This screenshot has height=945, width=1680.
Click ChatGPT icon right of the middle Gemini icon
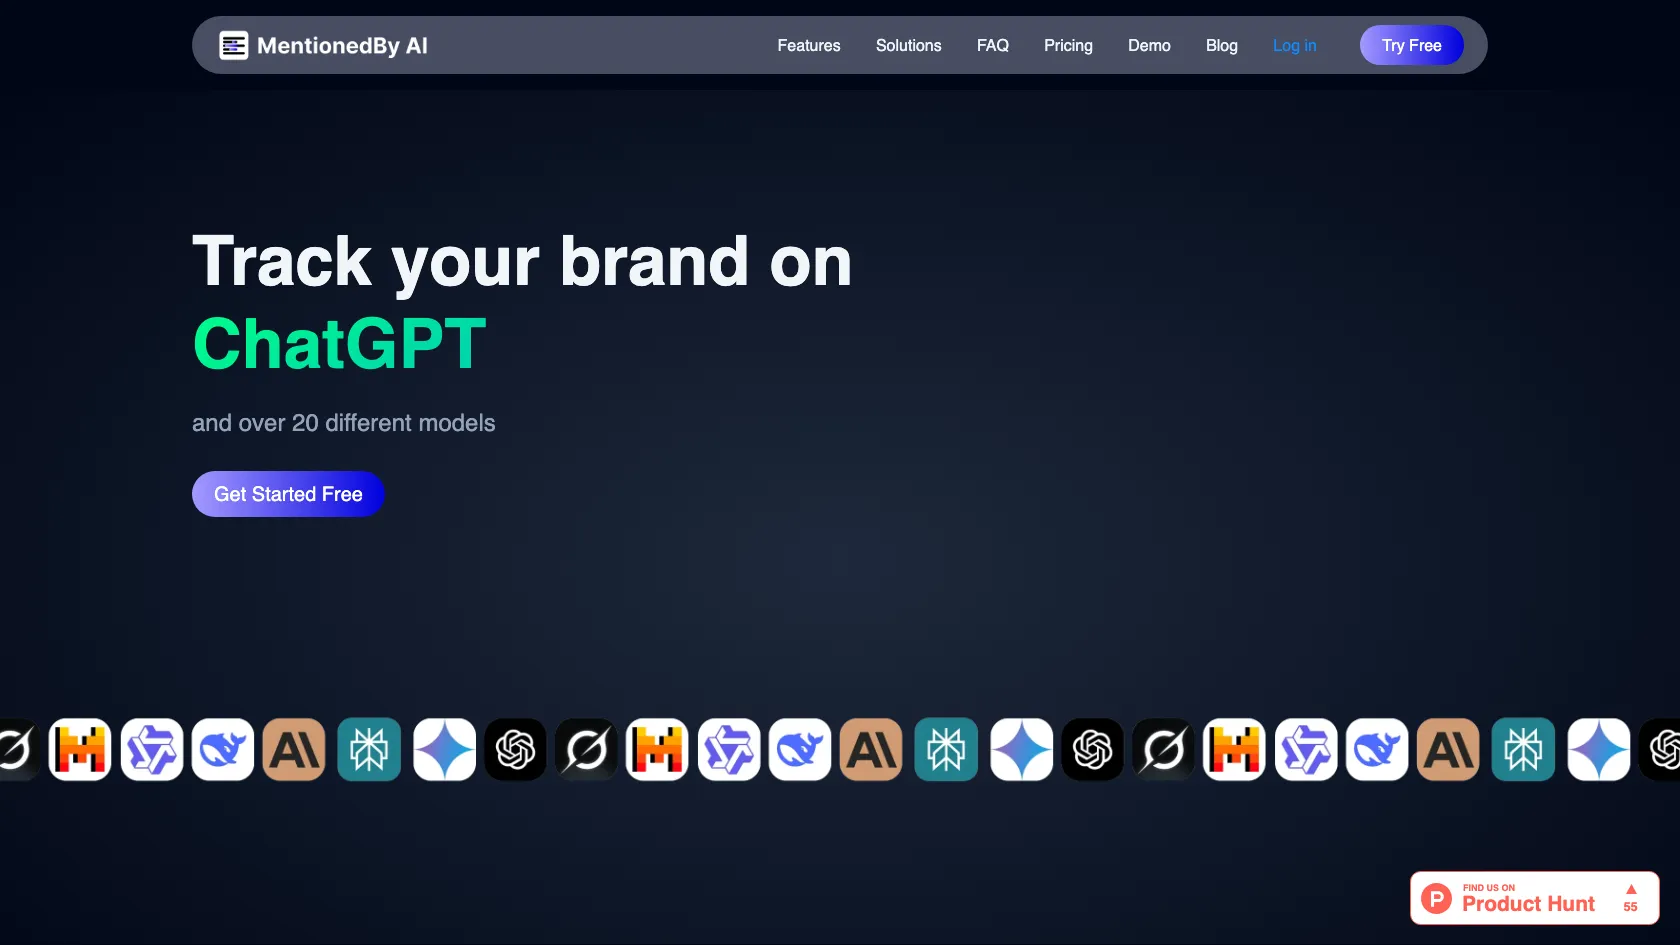[1093, 749]
